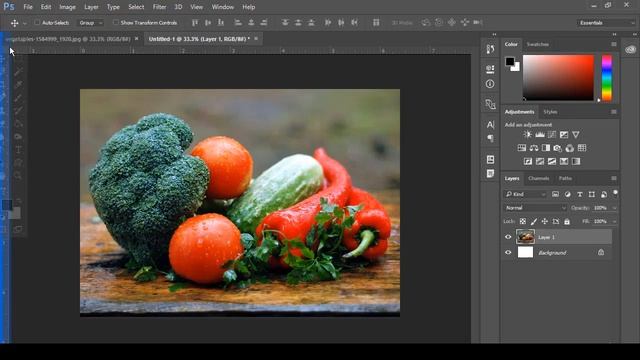The height and width of the screenshot is (360, 640).
Task: Click Distribute vertical centers icon
Action: click(298, 23)
